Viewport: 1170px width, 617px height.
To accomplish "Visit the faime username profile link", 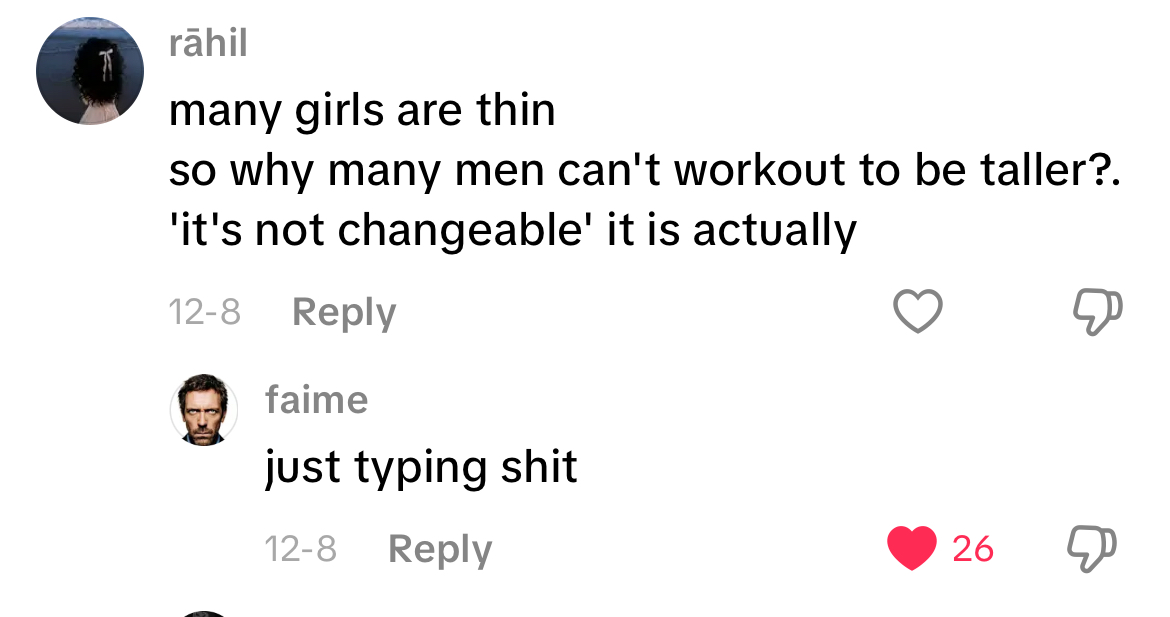I will (316, 400).
